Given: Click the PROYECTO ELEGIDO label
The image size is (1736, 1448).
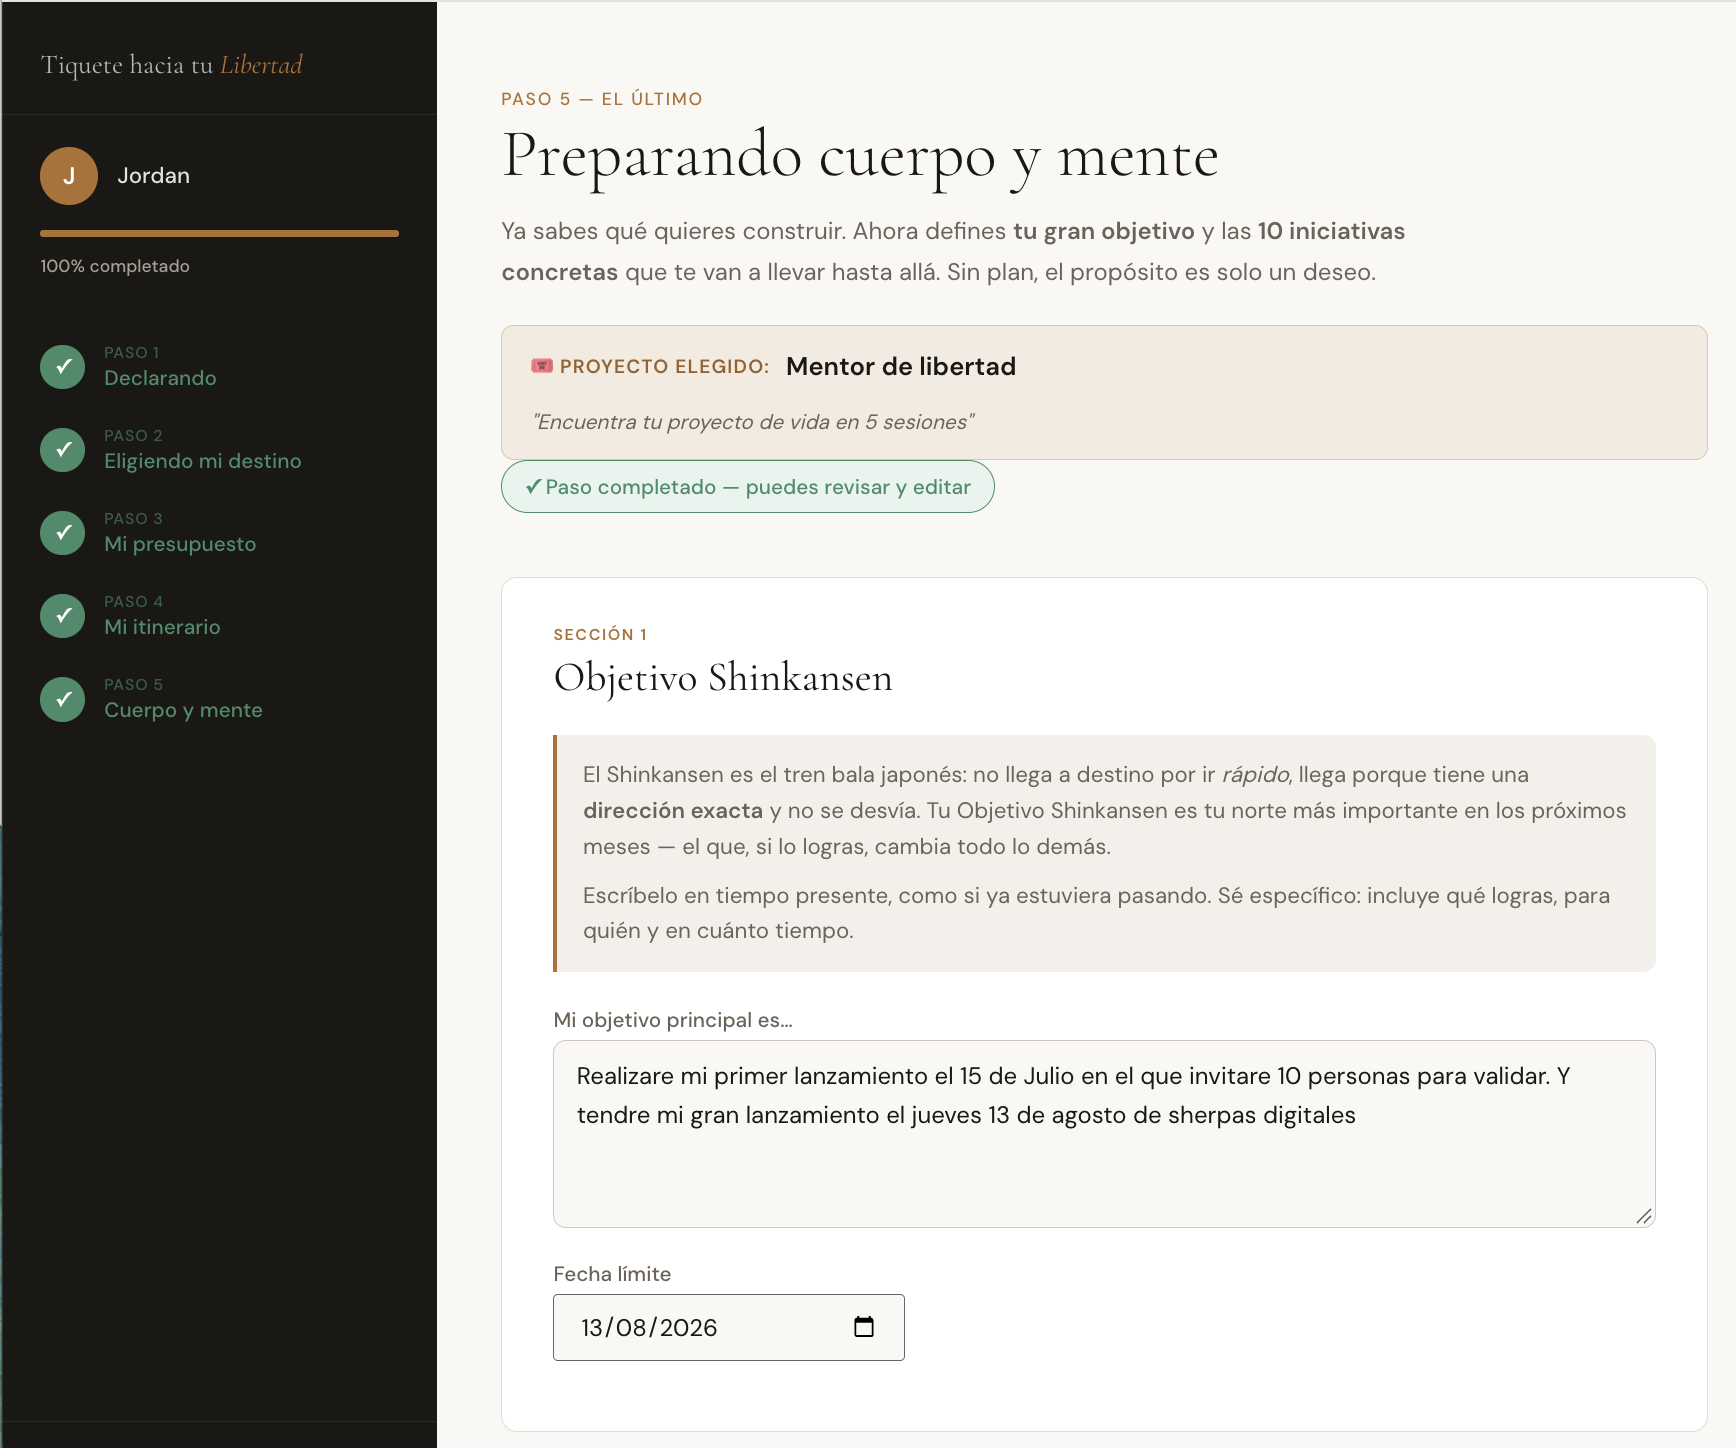Looking at the screenshot, I should point(664,367).
